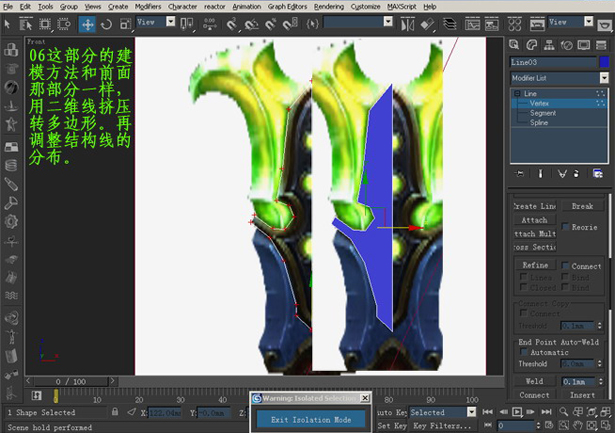The width and height of the screenshot is (615, 433).
Task: Choose Rectangular Selection Region tool
Action: [45, 24]
